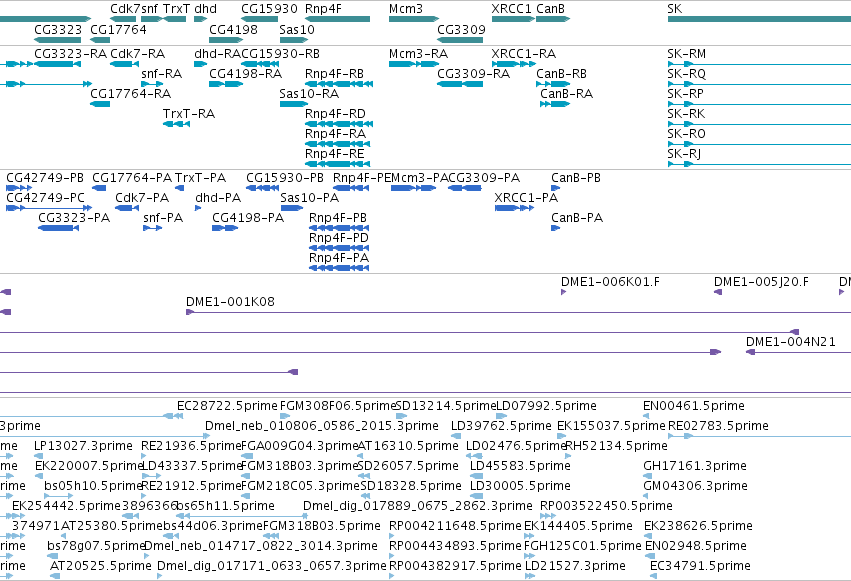Select the CG3309 gene label

(461, 29)
